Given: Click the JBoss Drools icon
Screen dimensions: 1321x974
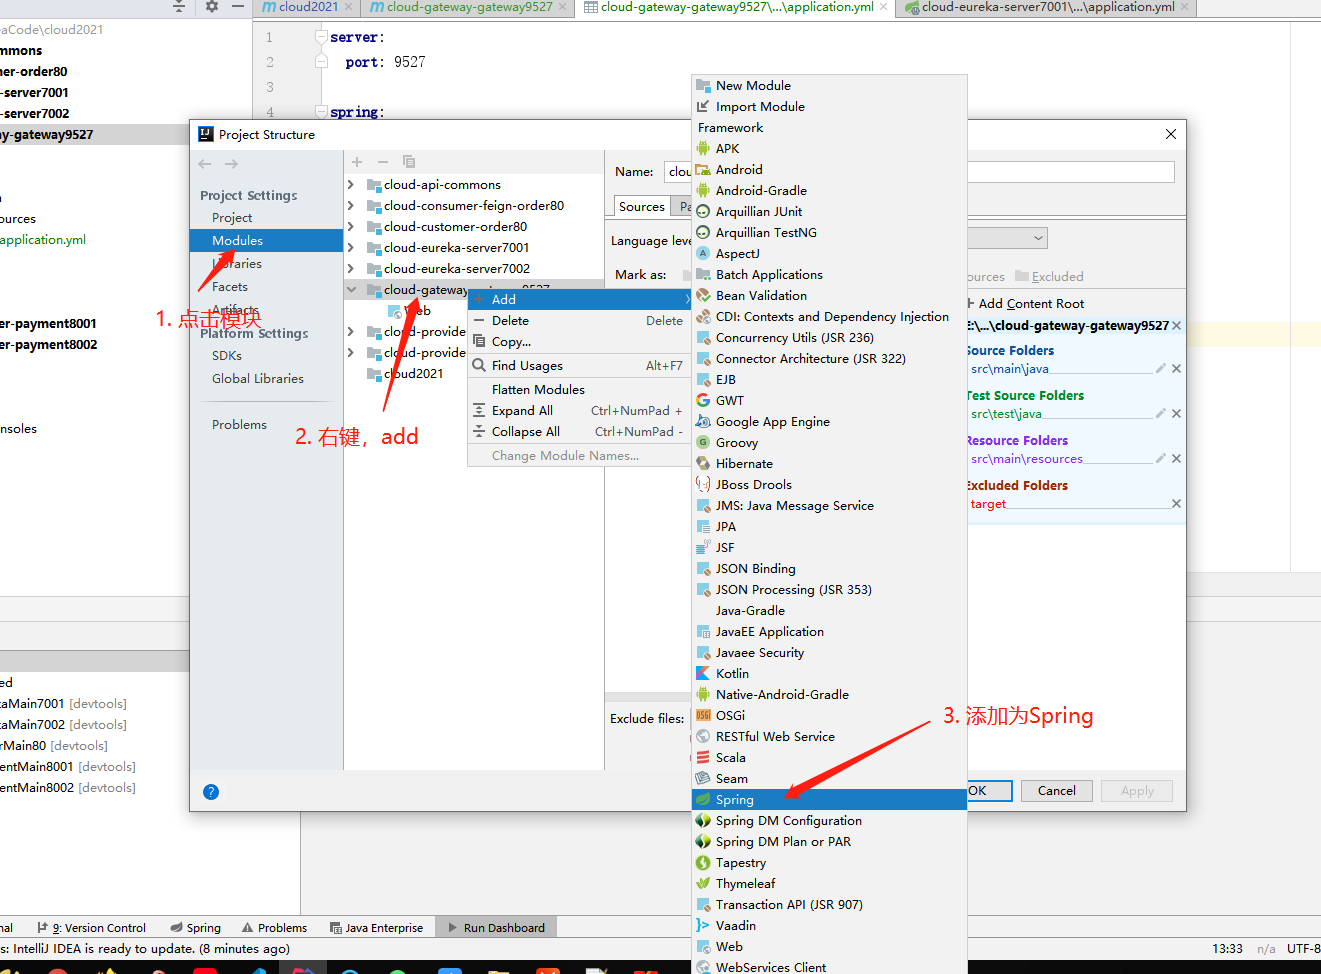Looking at the screenshot, I should tap(703, 485).
